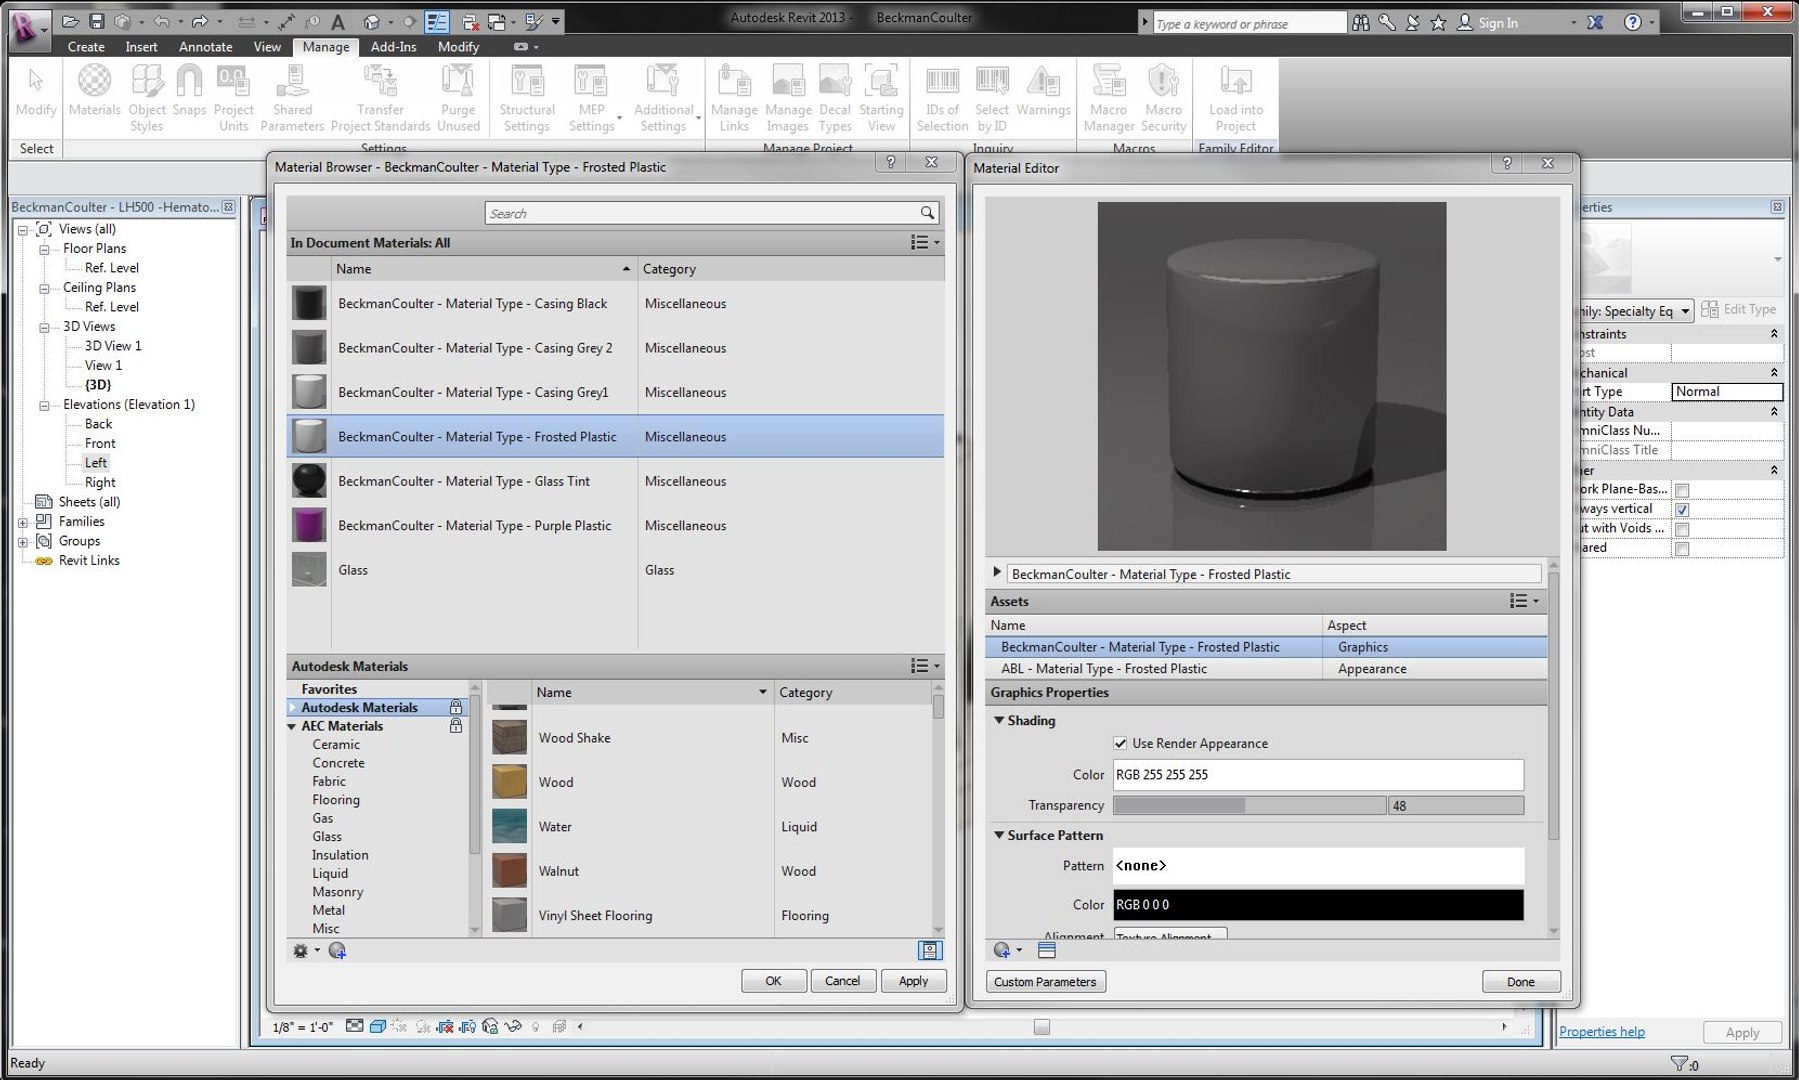Open the Insert ribbon tab
Viewport: 1799px width, 1080px height.
(x=141, y=46)
